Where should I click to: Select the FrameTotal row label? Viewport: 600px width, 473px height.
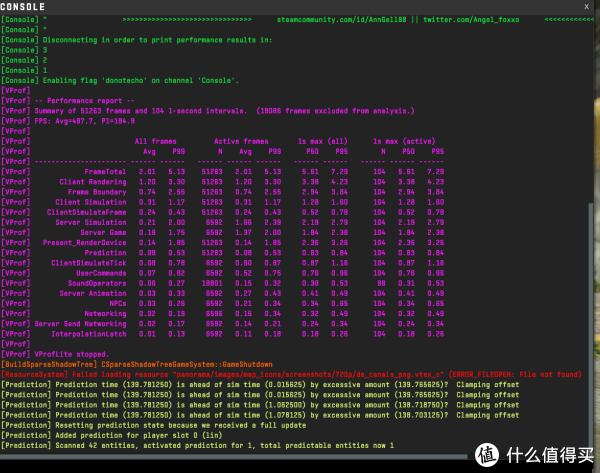(x=108, y=171)
